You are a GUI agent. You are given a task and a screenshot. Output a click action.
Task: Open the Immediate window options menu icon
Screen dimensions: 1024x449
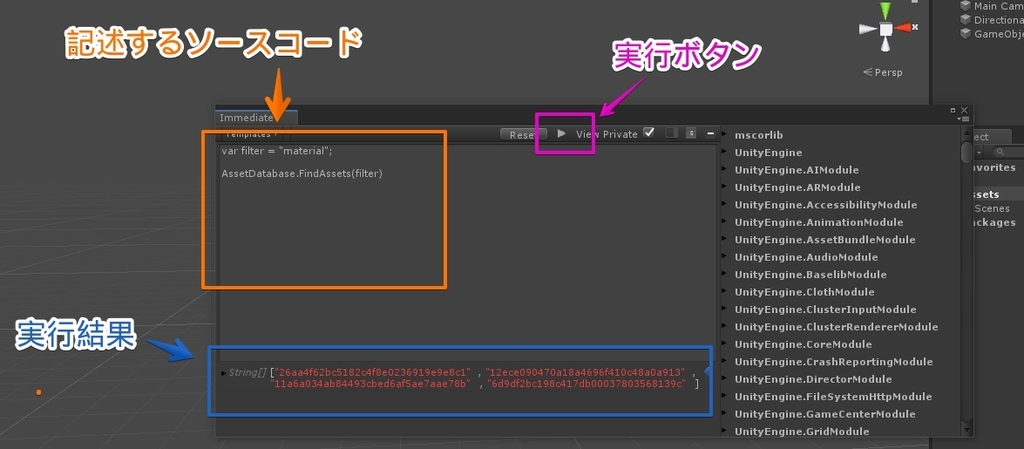(965, 119)
